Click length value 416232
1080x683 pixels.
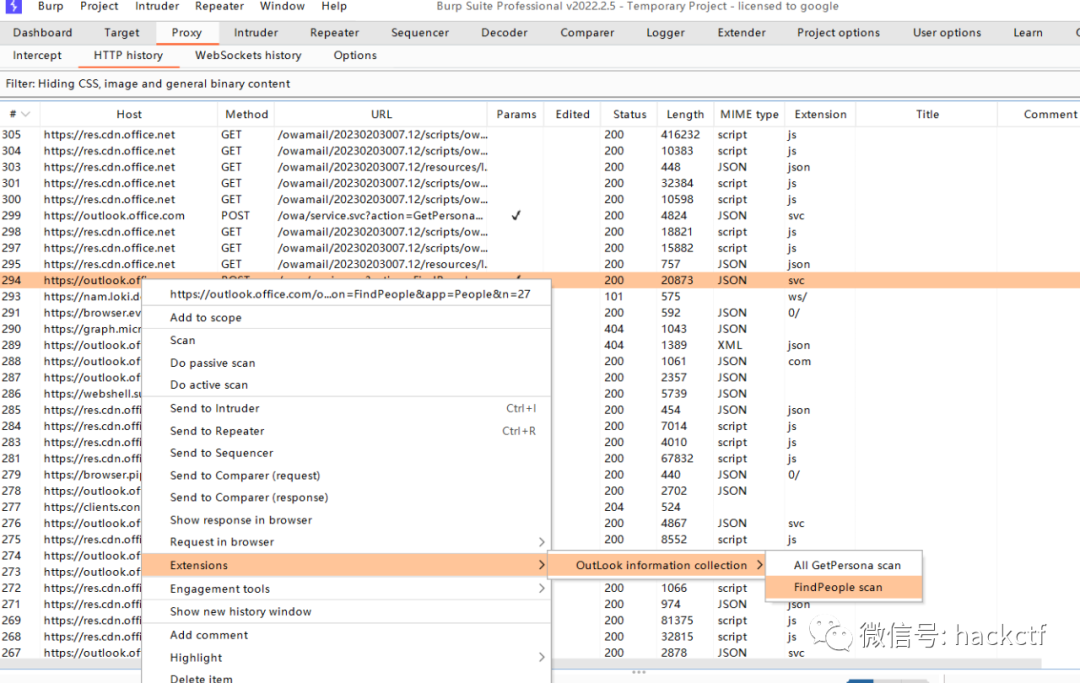pyautogui.click(x=680, y=134)
